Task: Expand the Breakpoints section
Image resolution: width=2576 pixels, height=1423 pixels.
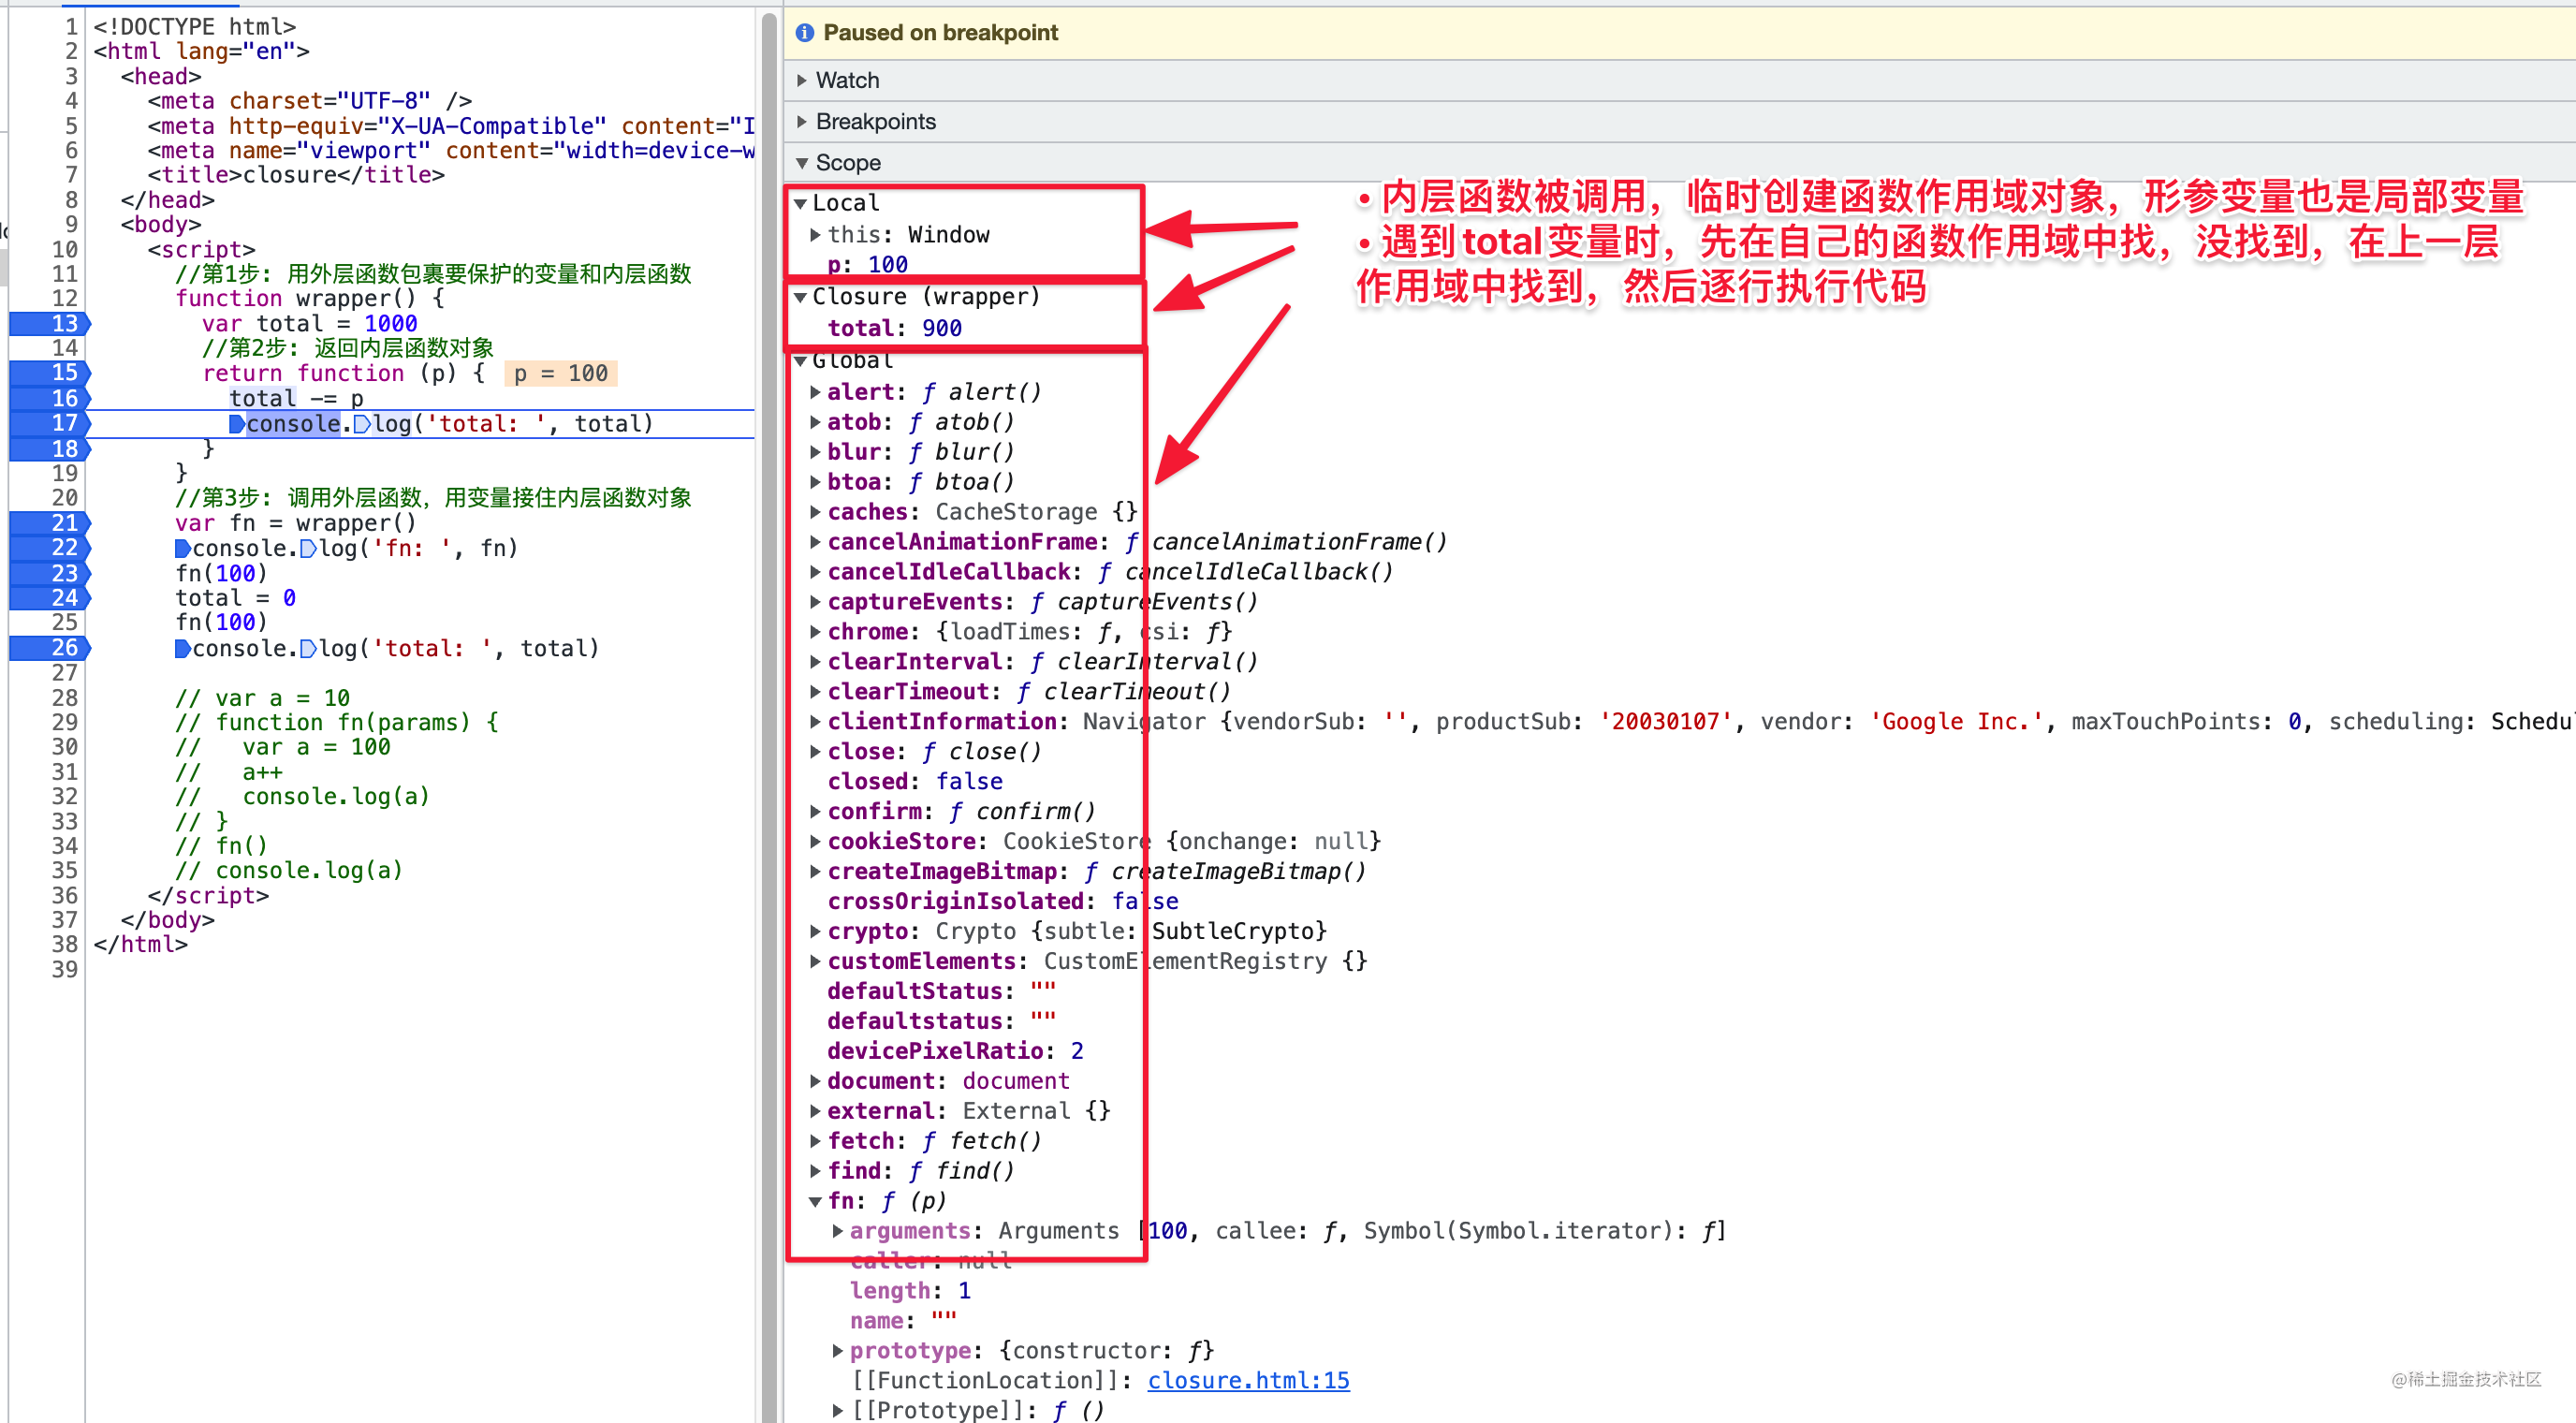Action: 875,122
